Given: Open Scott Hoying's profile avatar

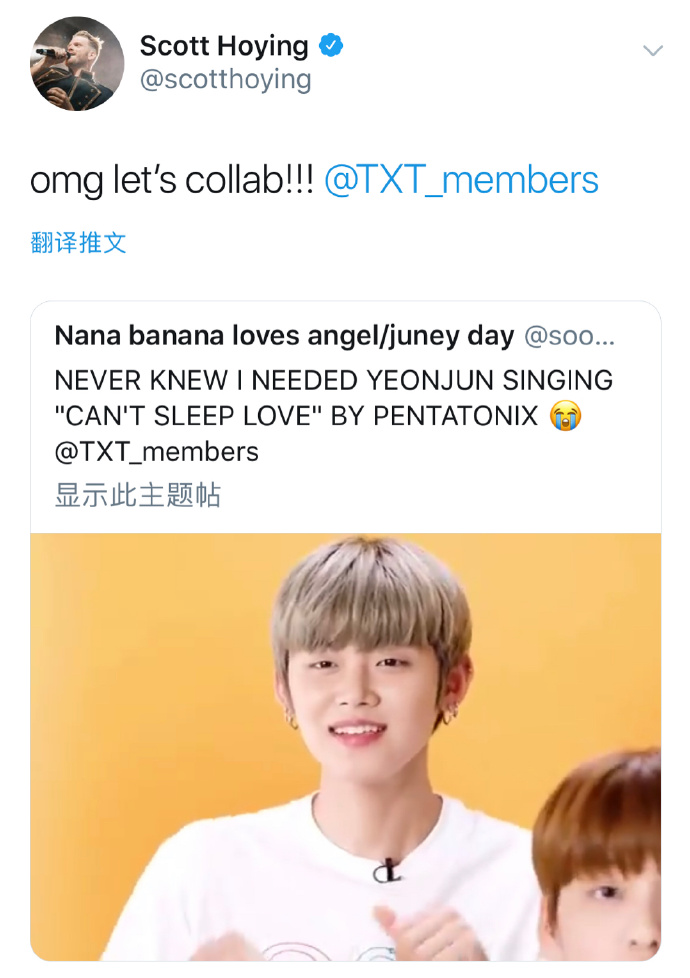Looking at the screenshot, I should 77,63.
